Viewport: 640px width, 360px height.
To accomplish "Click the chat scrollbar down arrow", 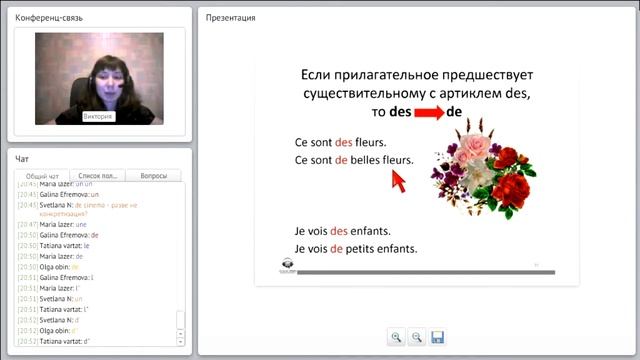I will [180, 342].
